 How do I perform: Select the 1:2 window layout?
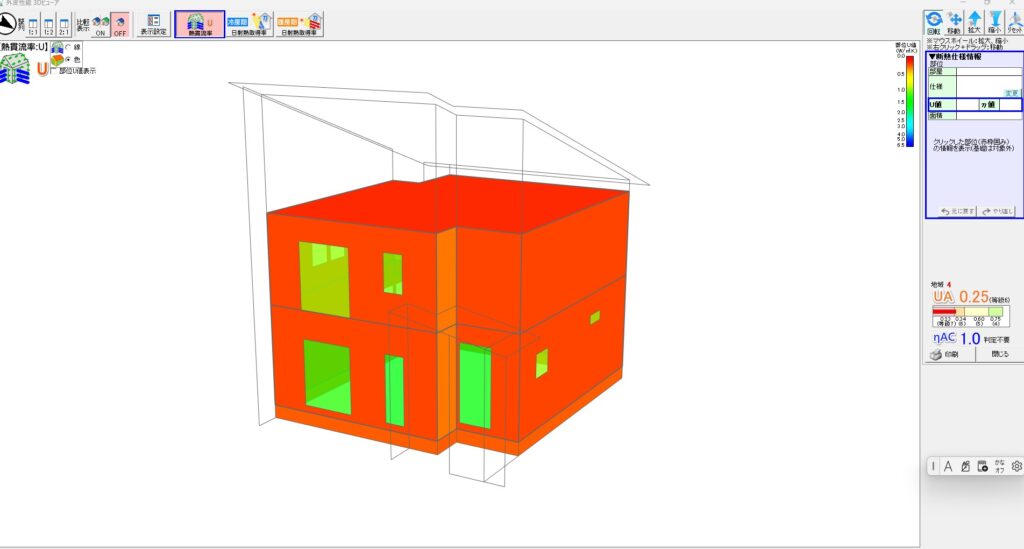pos(49,24)
